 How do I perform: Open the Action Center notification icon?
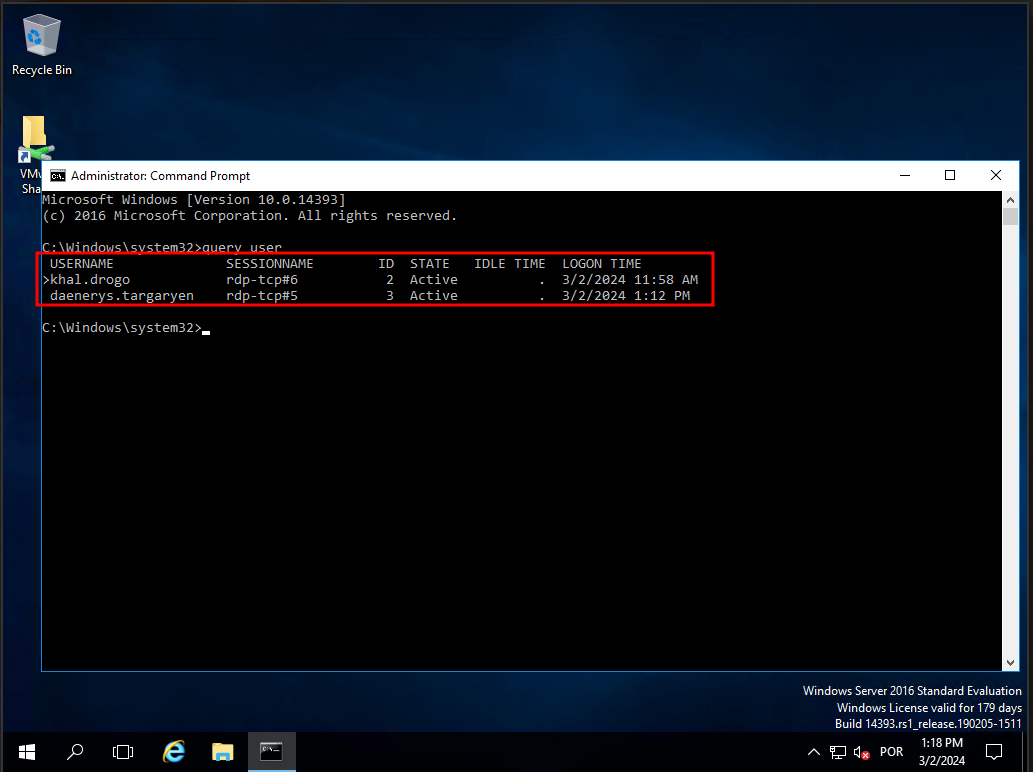click(x=994, y=751)
